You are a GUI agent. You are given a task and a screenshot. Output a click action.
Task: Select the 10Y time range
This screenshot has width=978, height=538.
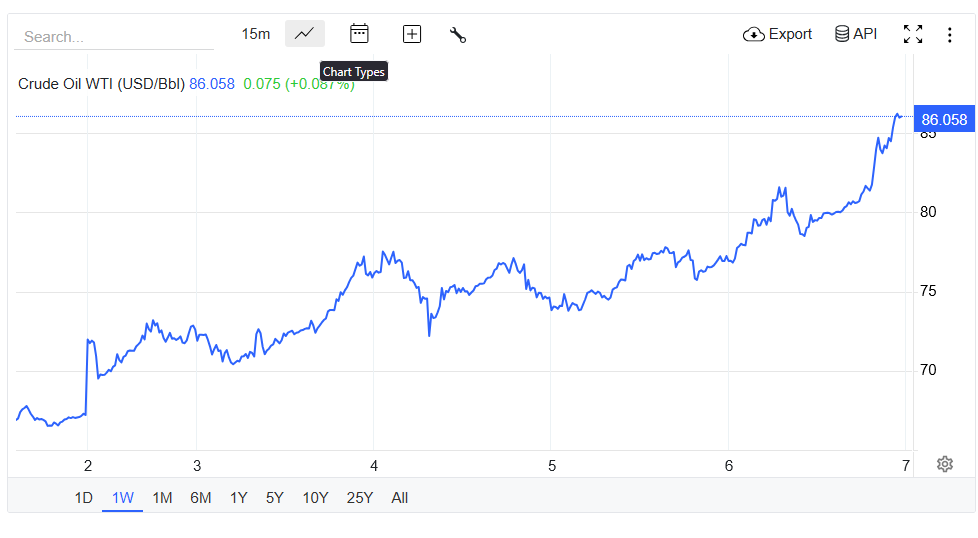coord(315,497)
